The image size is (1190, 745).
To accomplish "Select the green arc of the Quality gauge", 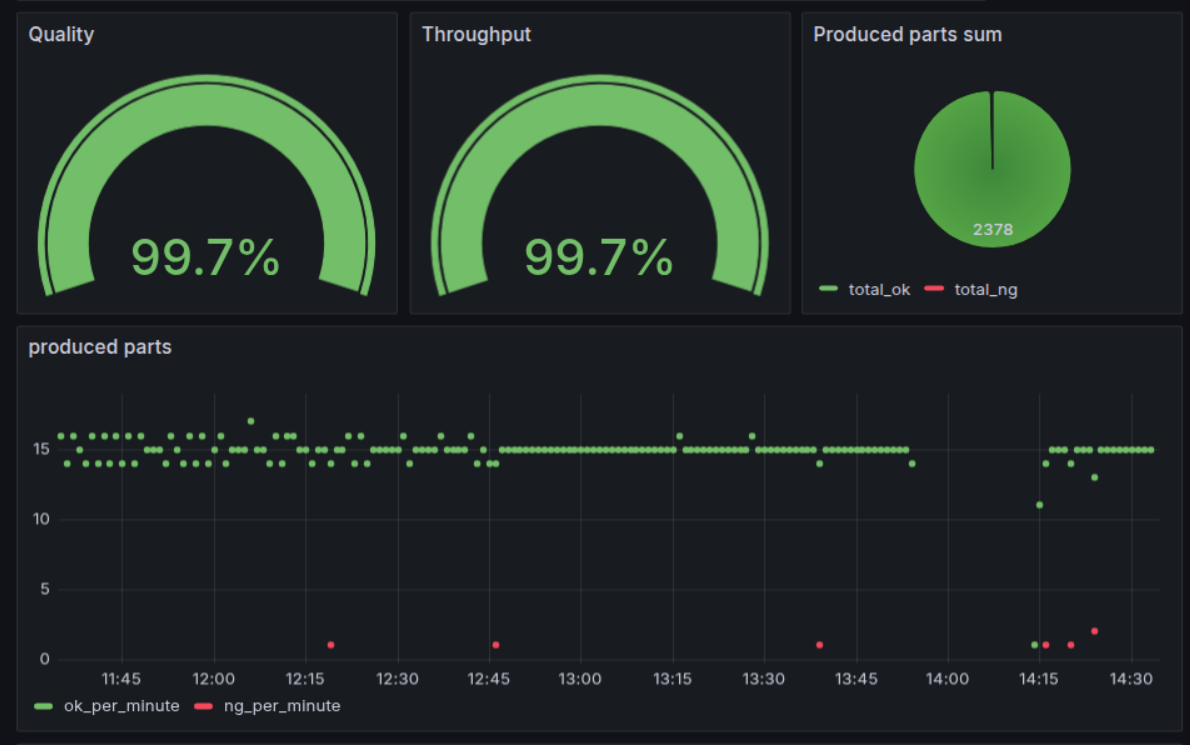I will (x=206, y=106).
